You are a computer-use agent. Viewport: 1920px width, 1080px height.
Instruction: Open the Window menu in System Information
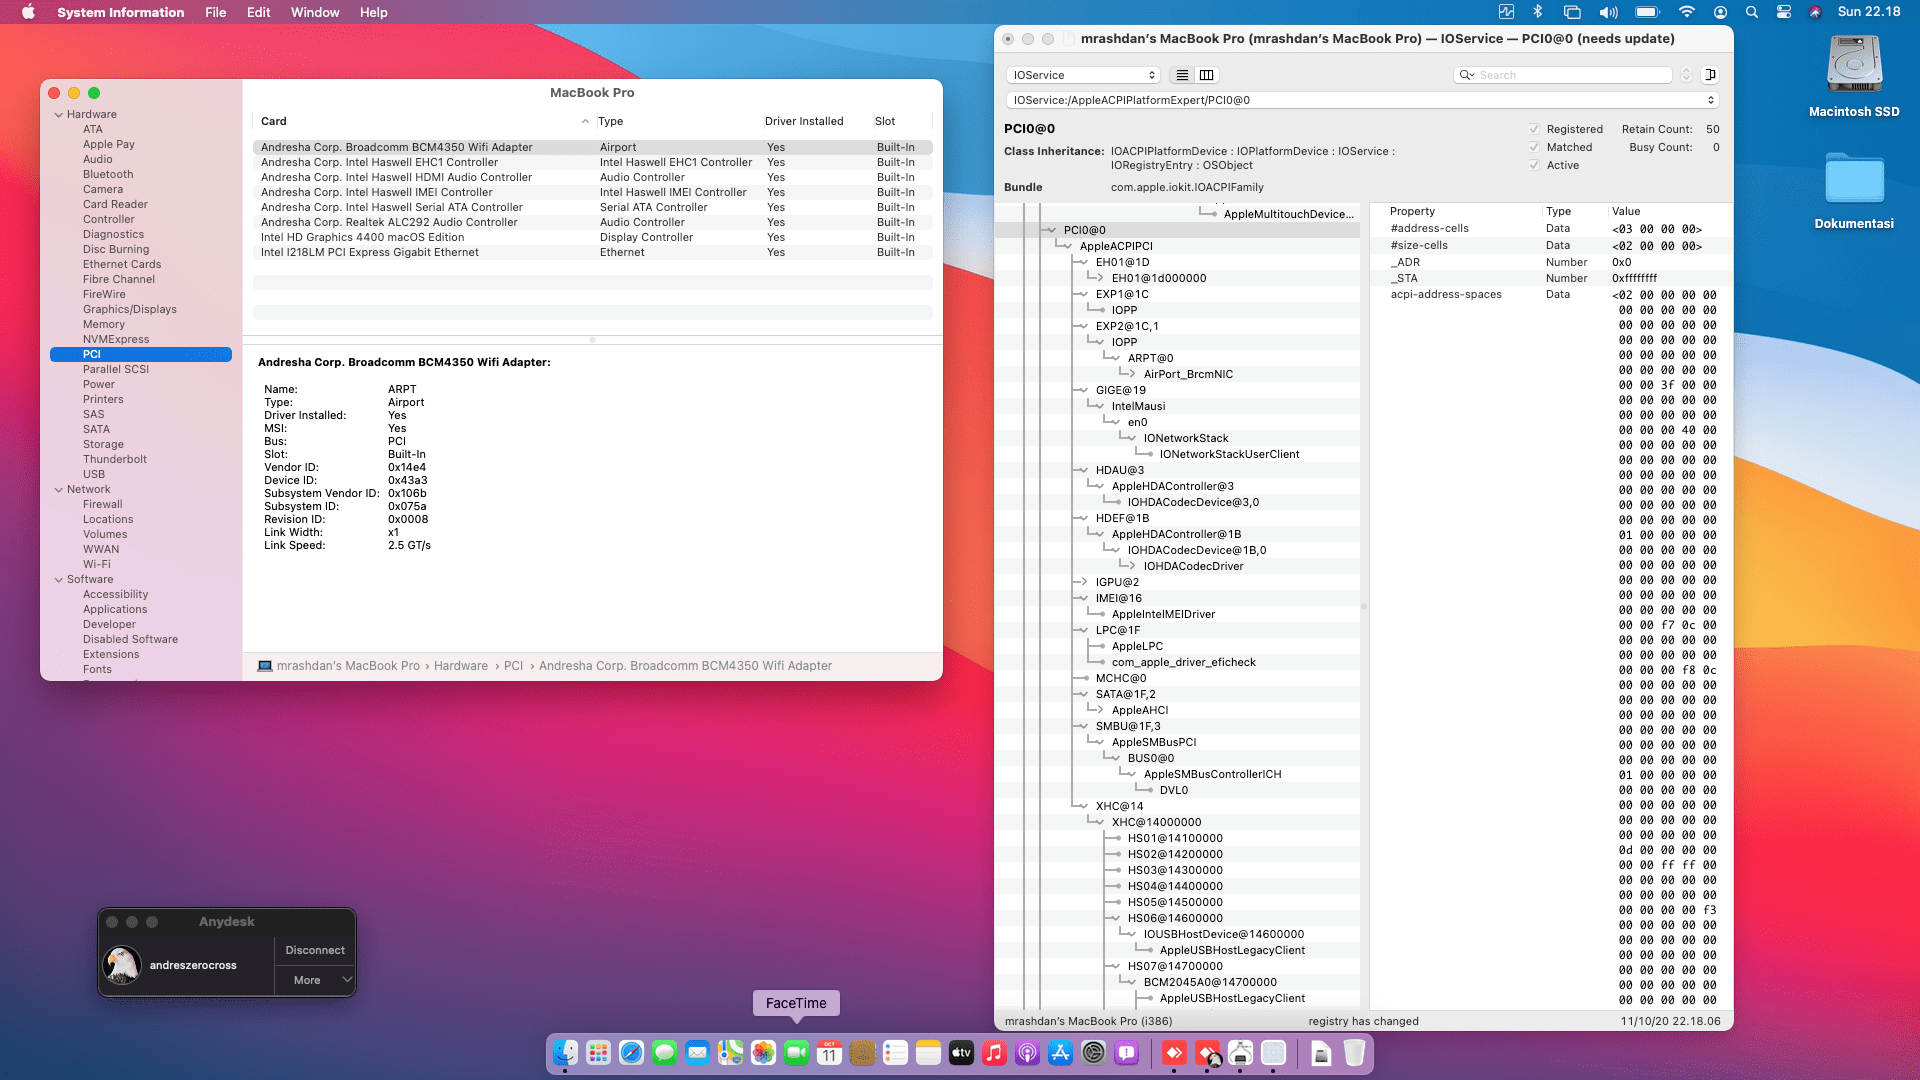(x=315, y=12)
